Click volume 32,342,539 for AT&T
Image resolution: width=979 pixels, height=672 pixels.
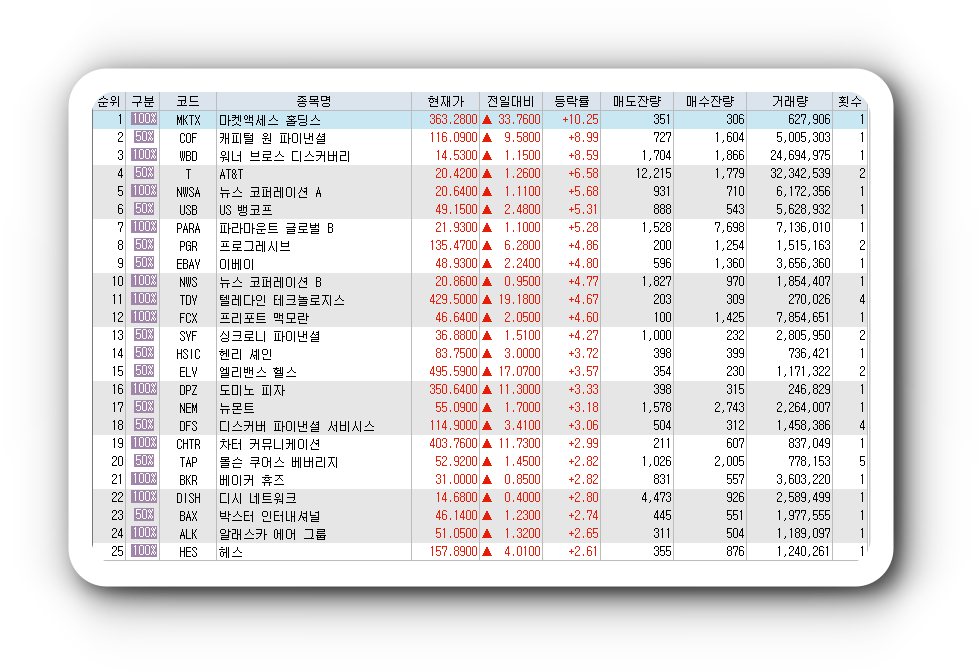(800, 173)
